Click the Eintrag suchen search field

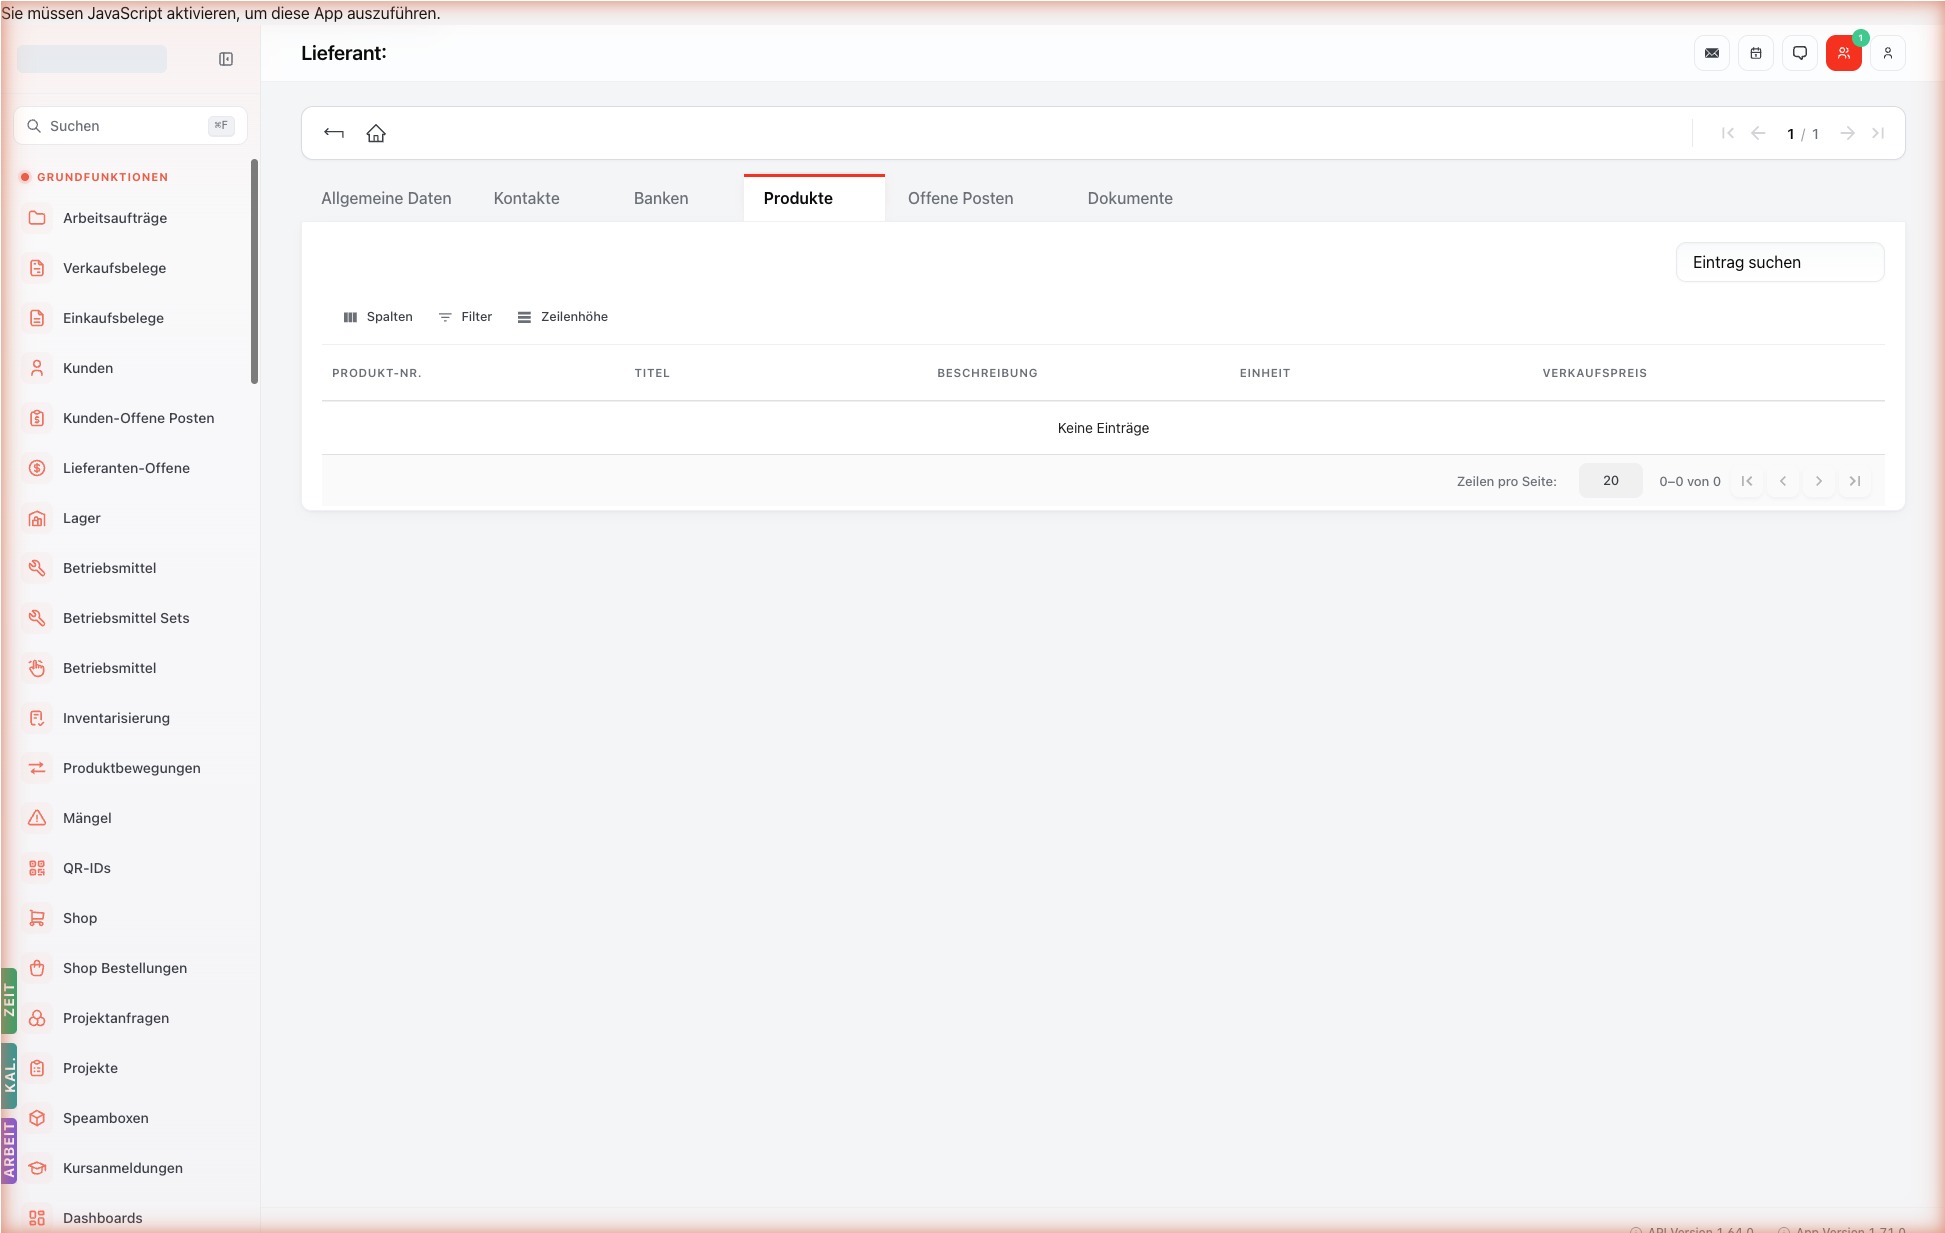click(1780, 262)
